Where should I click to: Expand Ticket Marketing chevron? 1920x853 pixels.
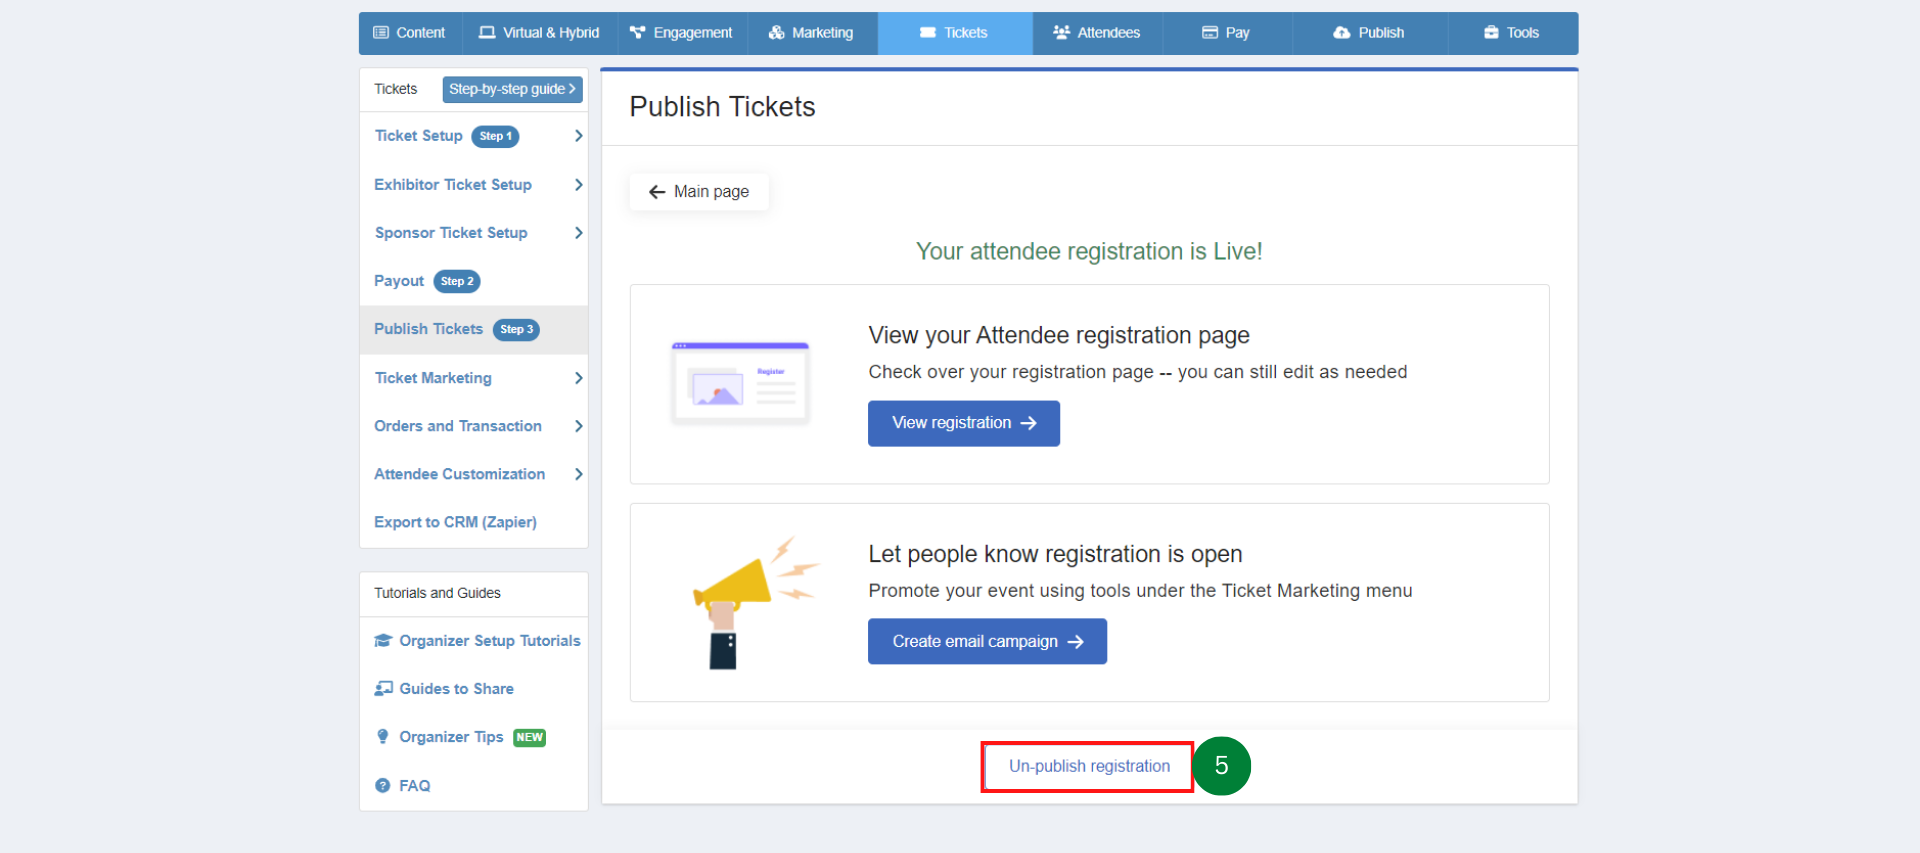[x=578, y=378]
